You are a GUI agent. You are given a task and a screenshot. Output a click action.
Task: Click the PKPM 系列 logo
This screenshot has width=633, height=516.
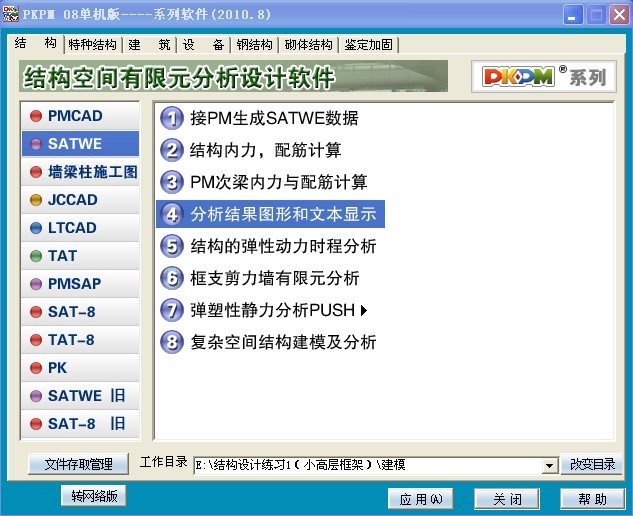pyautogui.click(x=544, y=77)
